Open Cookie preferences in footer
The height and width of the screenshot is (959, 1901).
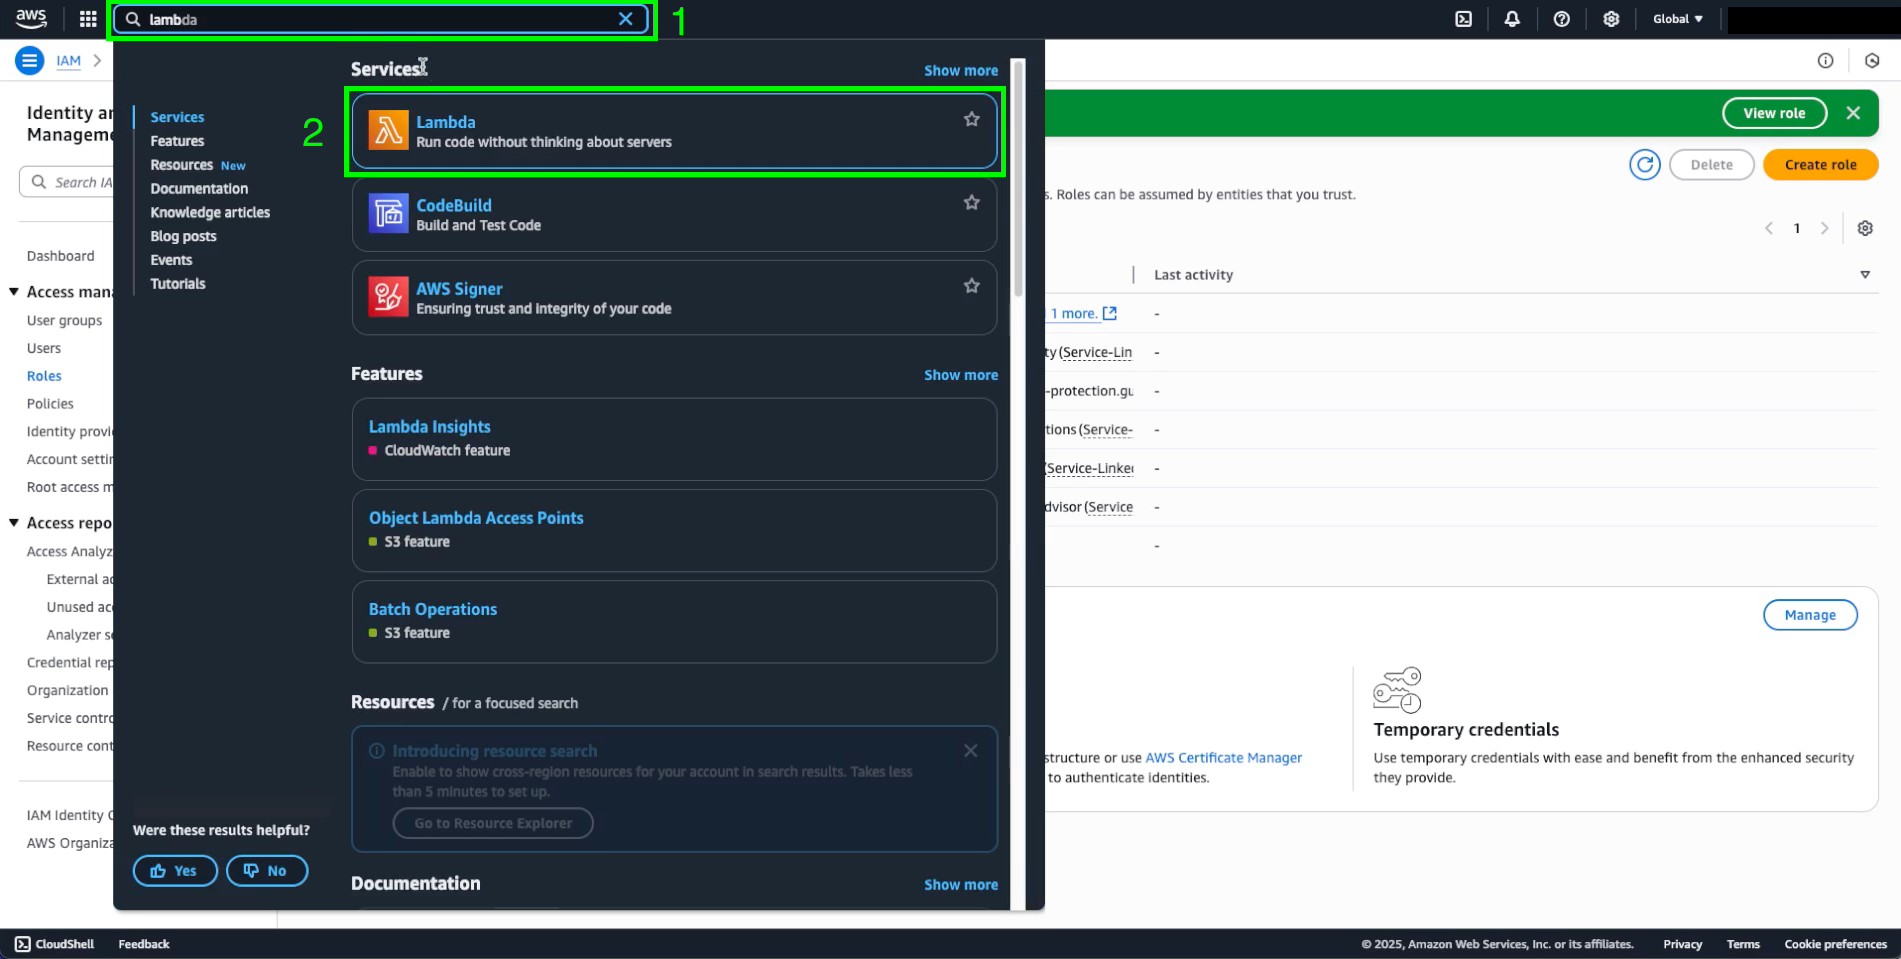coord(1835,944)
